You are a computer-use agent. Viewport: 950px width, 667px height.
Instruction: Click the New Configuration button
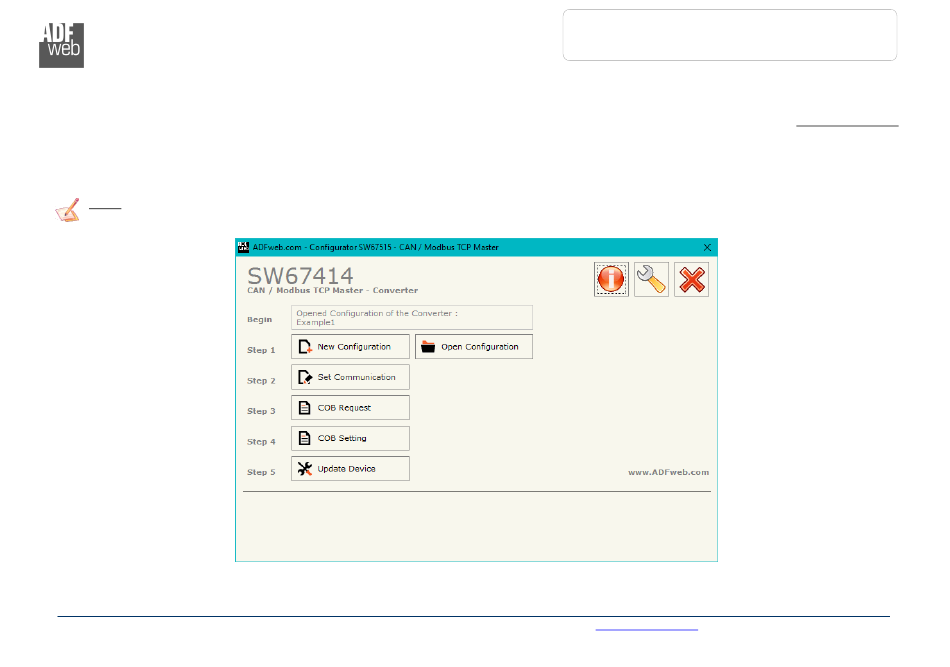(350, 347)
